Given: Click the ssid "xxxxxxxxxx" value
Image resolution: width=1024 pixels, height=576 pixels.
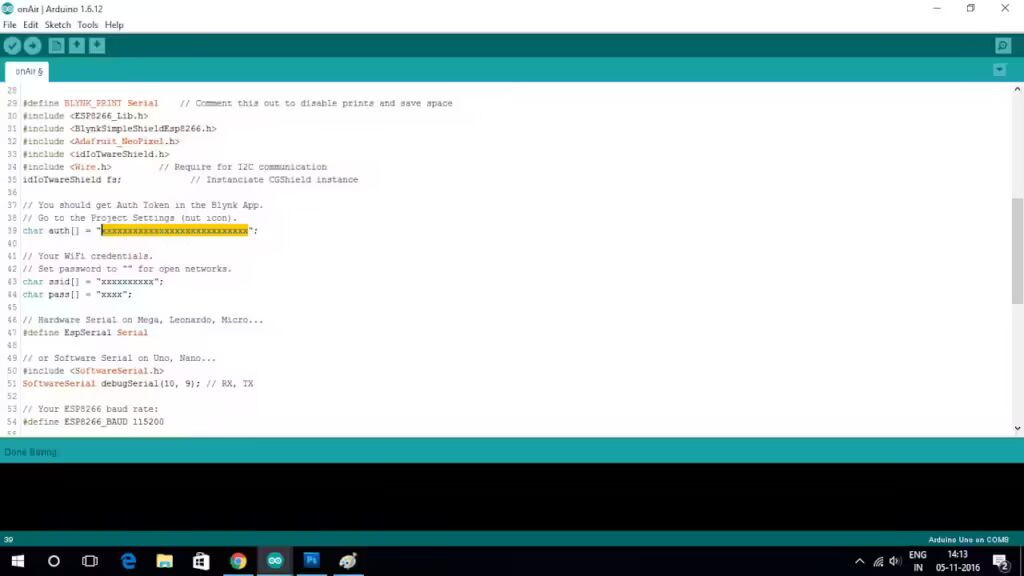Looking at the screenshot, I should click(129, 281).
